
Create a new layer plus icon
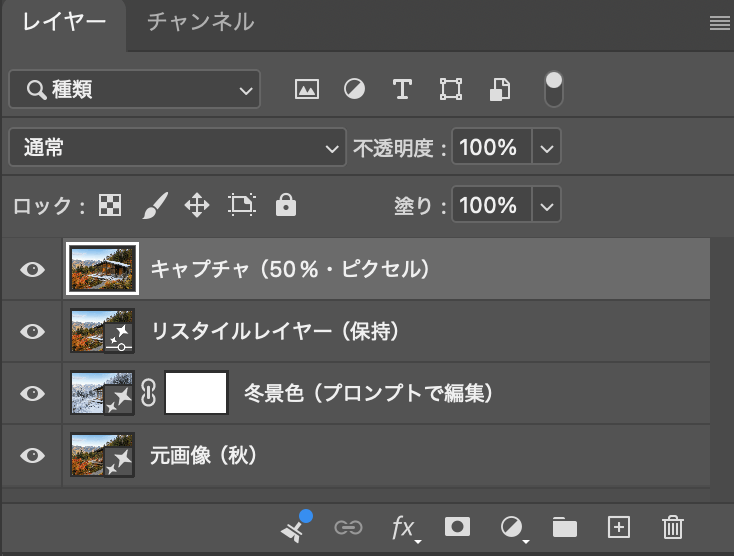[619, 527]
